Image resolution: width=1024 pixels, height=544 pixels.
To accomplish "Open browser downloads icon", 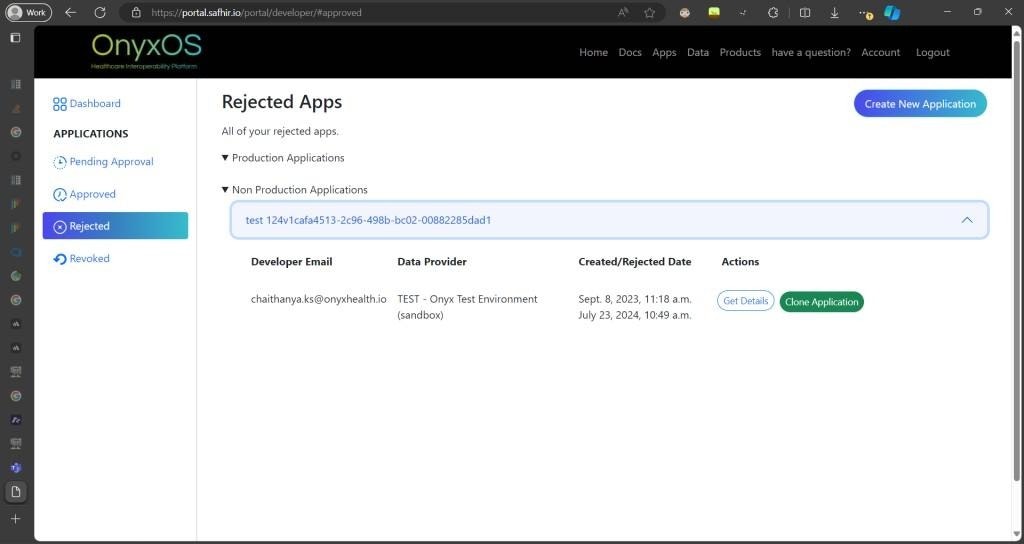I will (x=834, y=13).
